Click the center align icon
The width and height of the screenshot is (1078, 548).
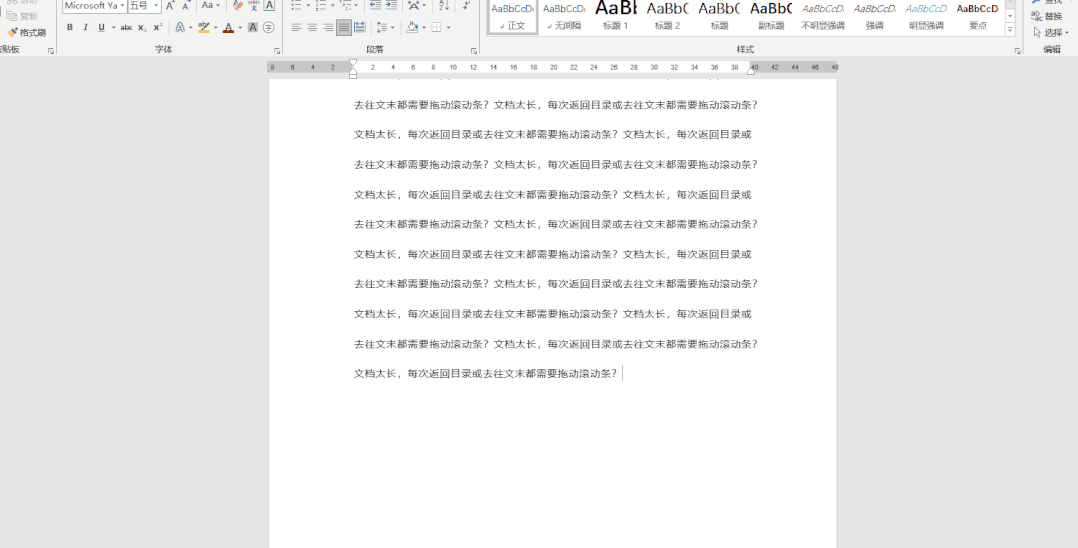[x=312, y=28]
